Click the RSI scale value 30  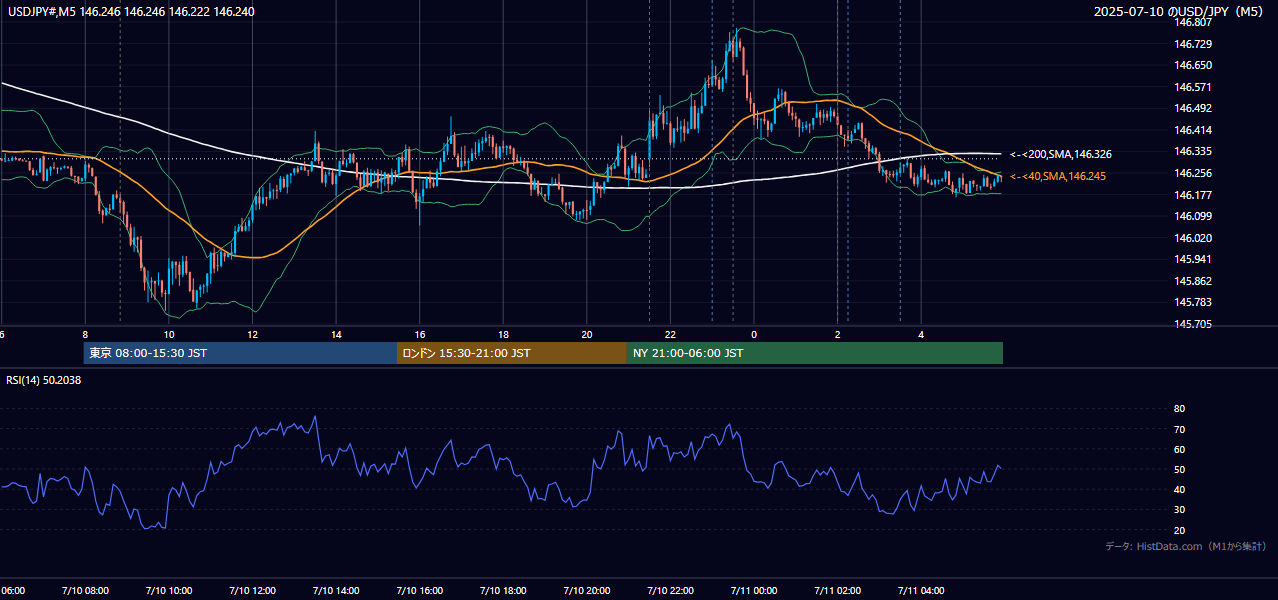pos(1179,509)
